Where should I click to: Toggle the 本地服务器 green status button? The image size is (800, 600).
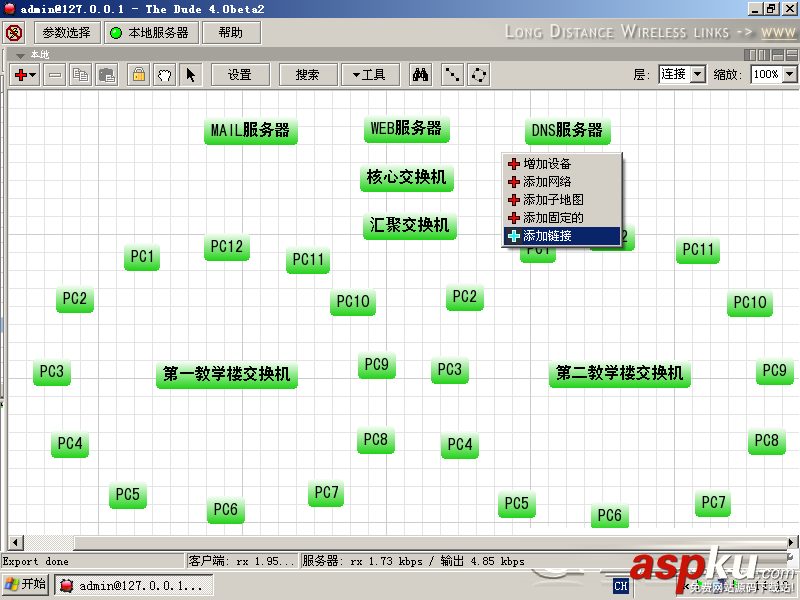152,33
